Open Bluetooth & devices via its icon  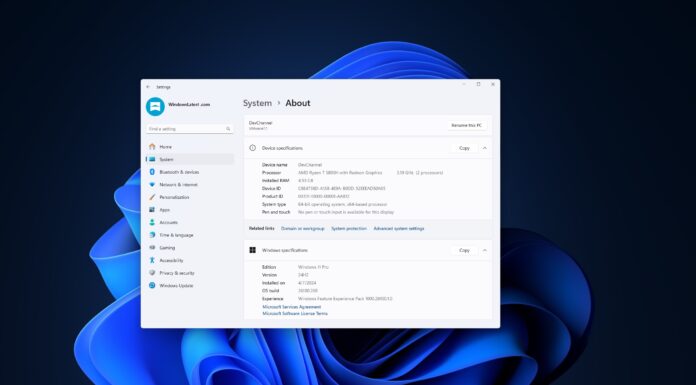(x=152, y=172)
